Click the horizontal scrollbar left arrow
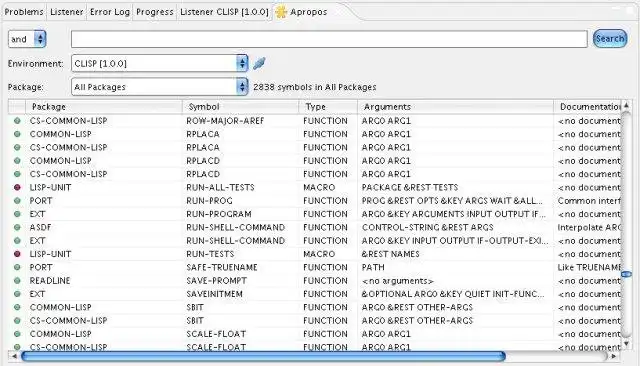The width and height of the screenshot is (640, 366). point(14,356)
